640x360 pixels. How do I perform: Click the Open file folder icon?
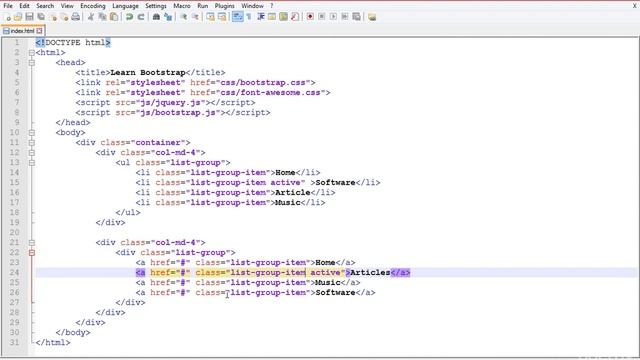point(18,17)
